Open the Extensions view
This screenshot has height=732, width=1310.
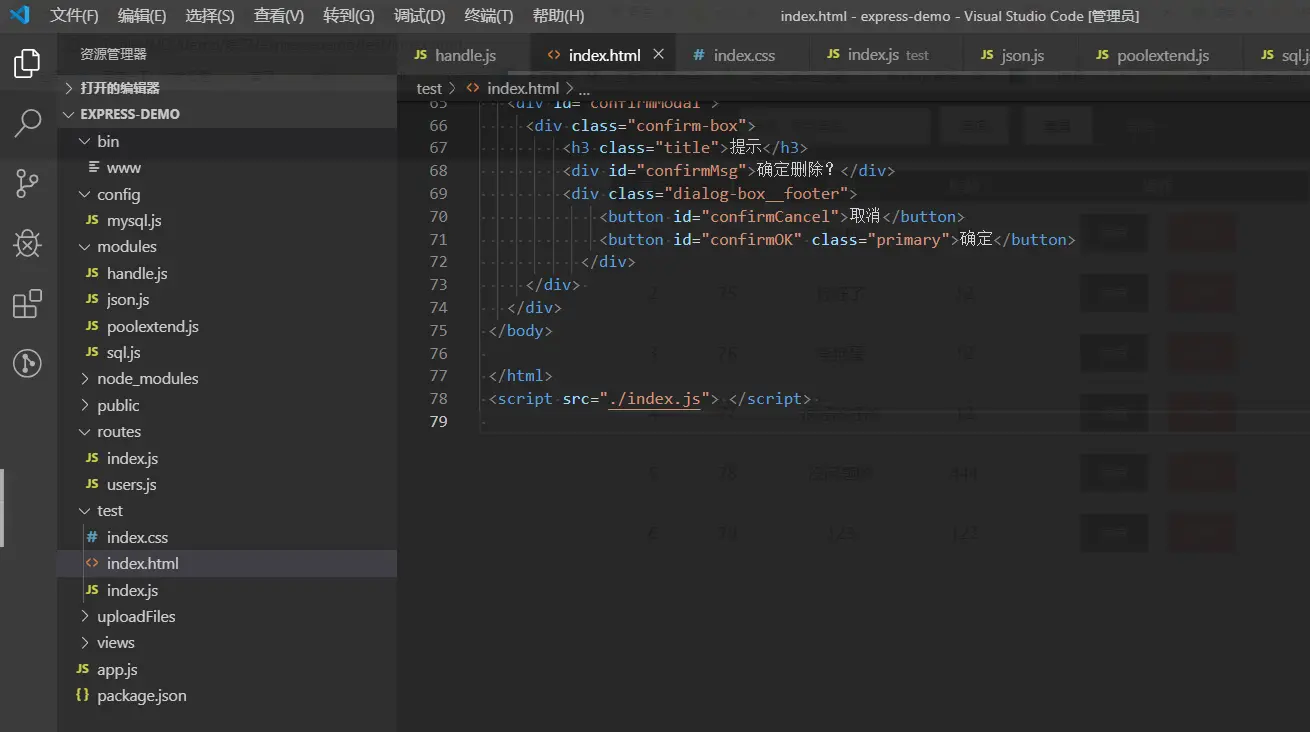tap(27, 303)
